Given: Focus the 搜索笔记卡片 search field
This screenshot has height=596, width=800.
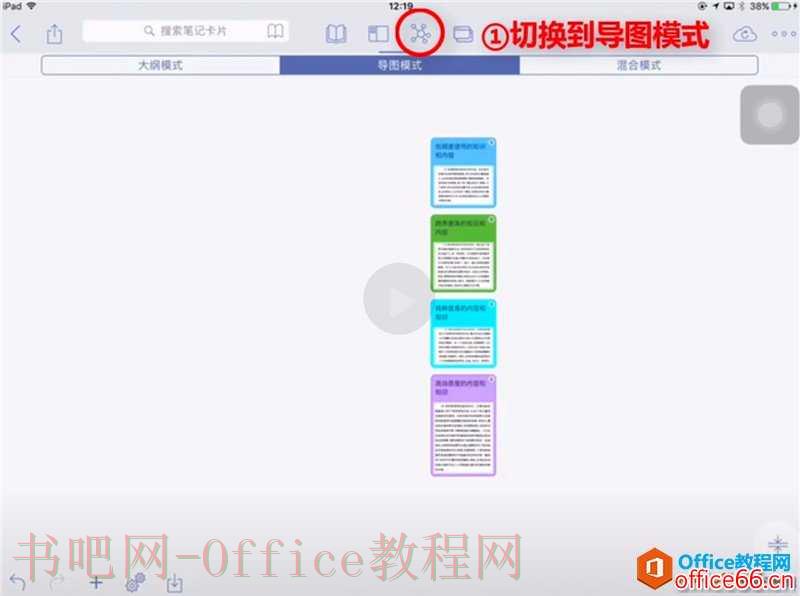Looking at the screenshot, I should point(185,31).
